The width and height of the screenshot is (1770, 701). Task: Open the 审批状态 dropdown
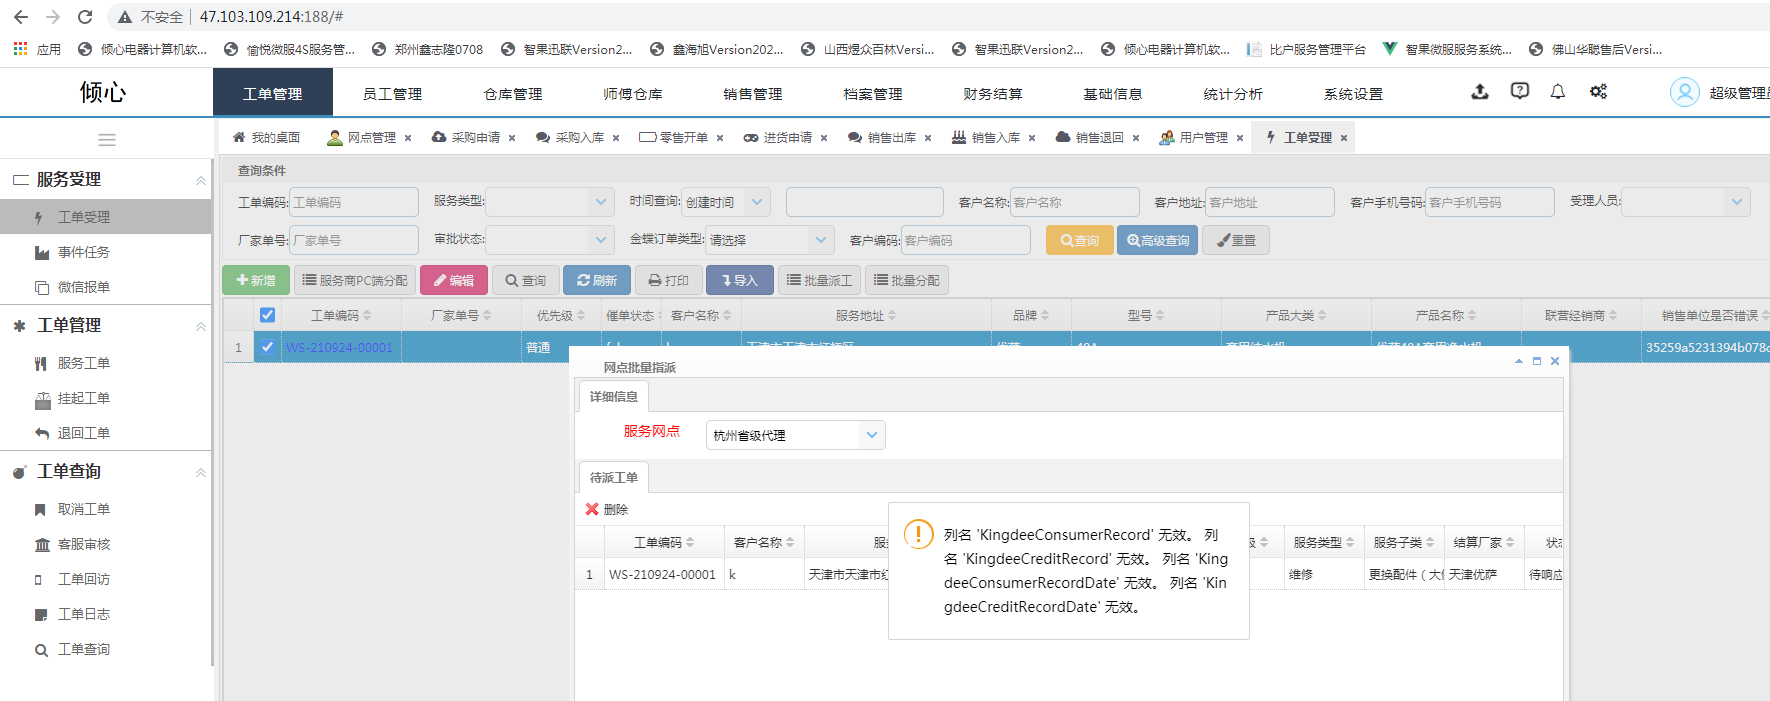pos(550,240)
